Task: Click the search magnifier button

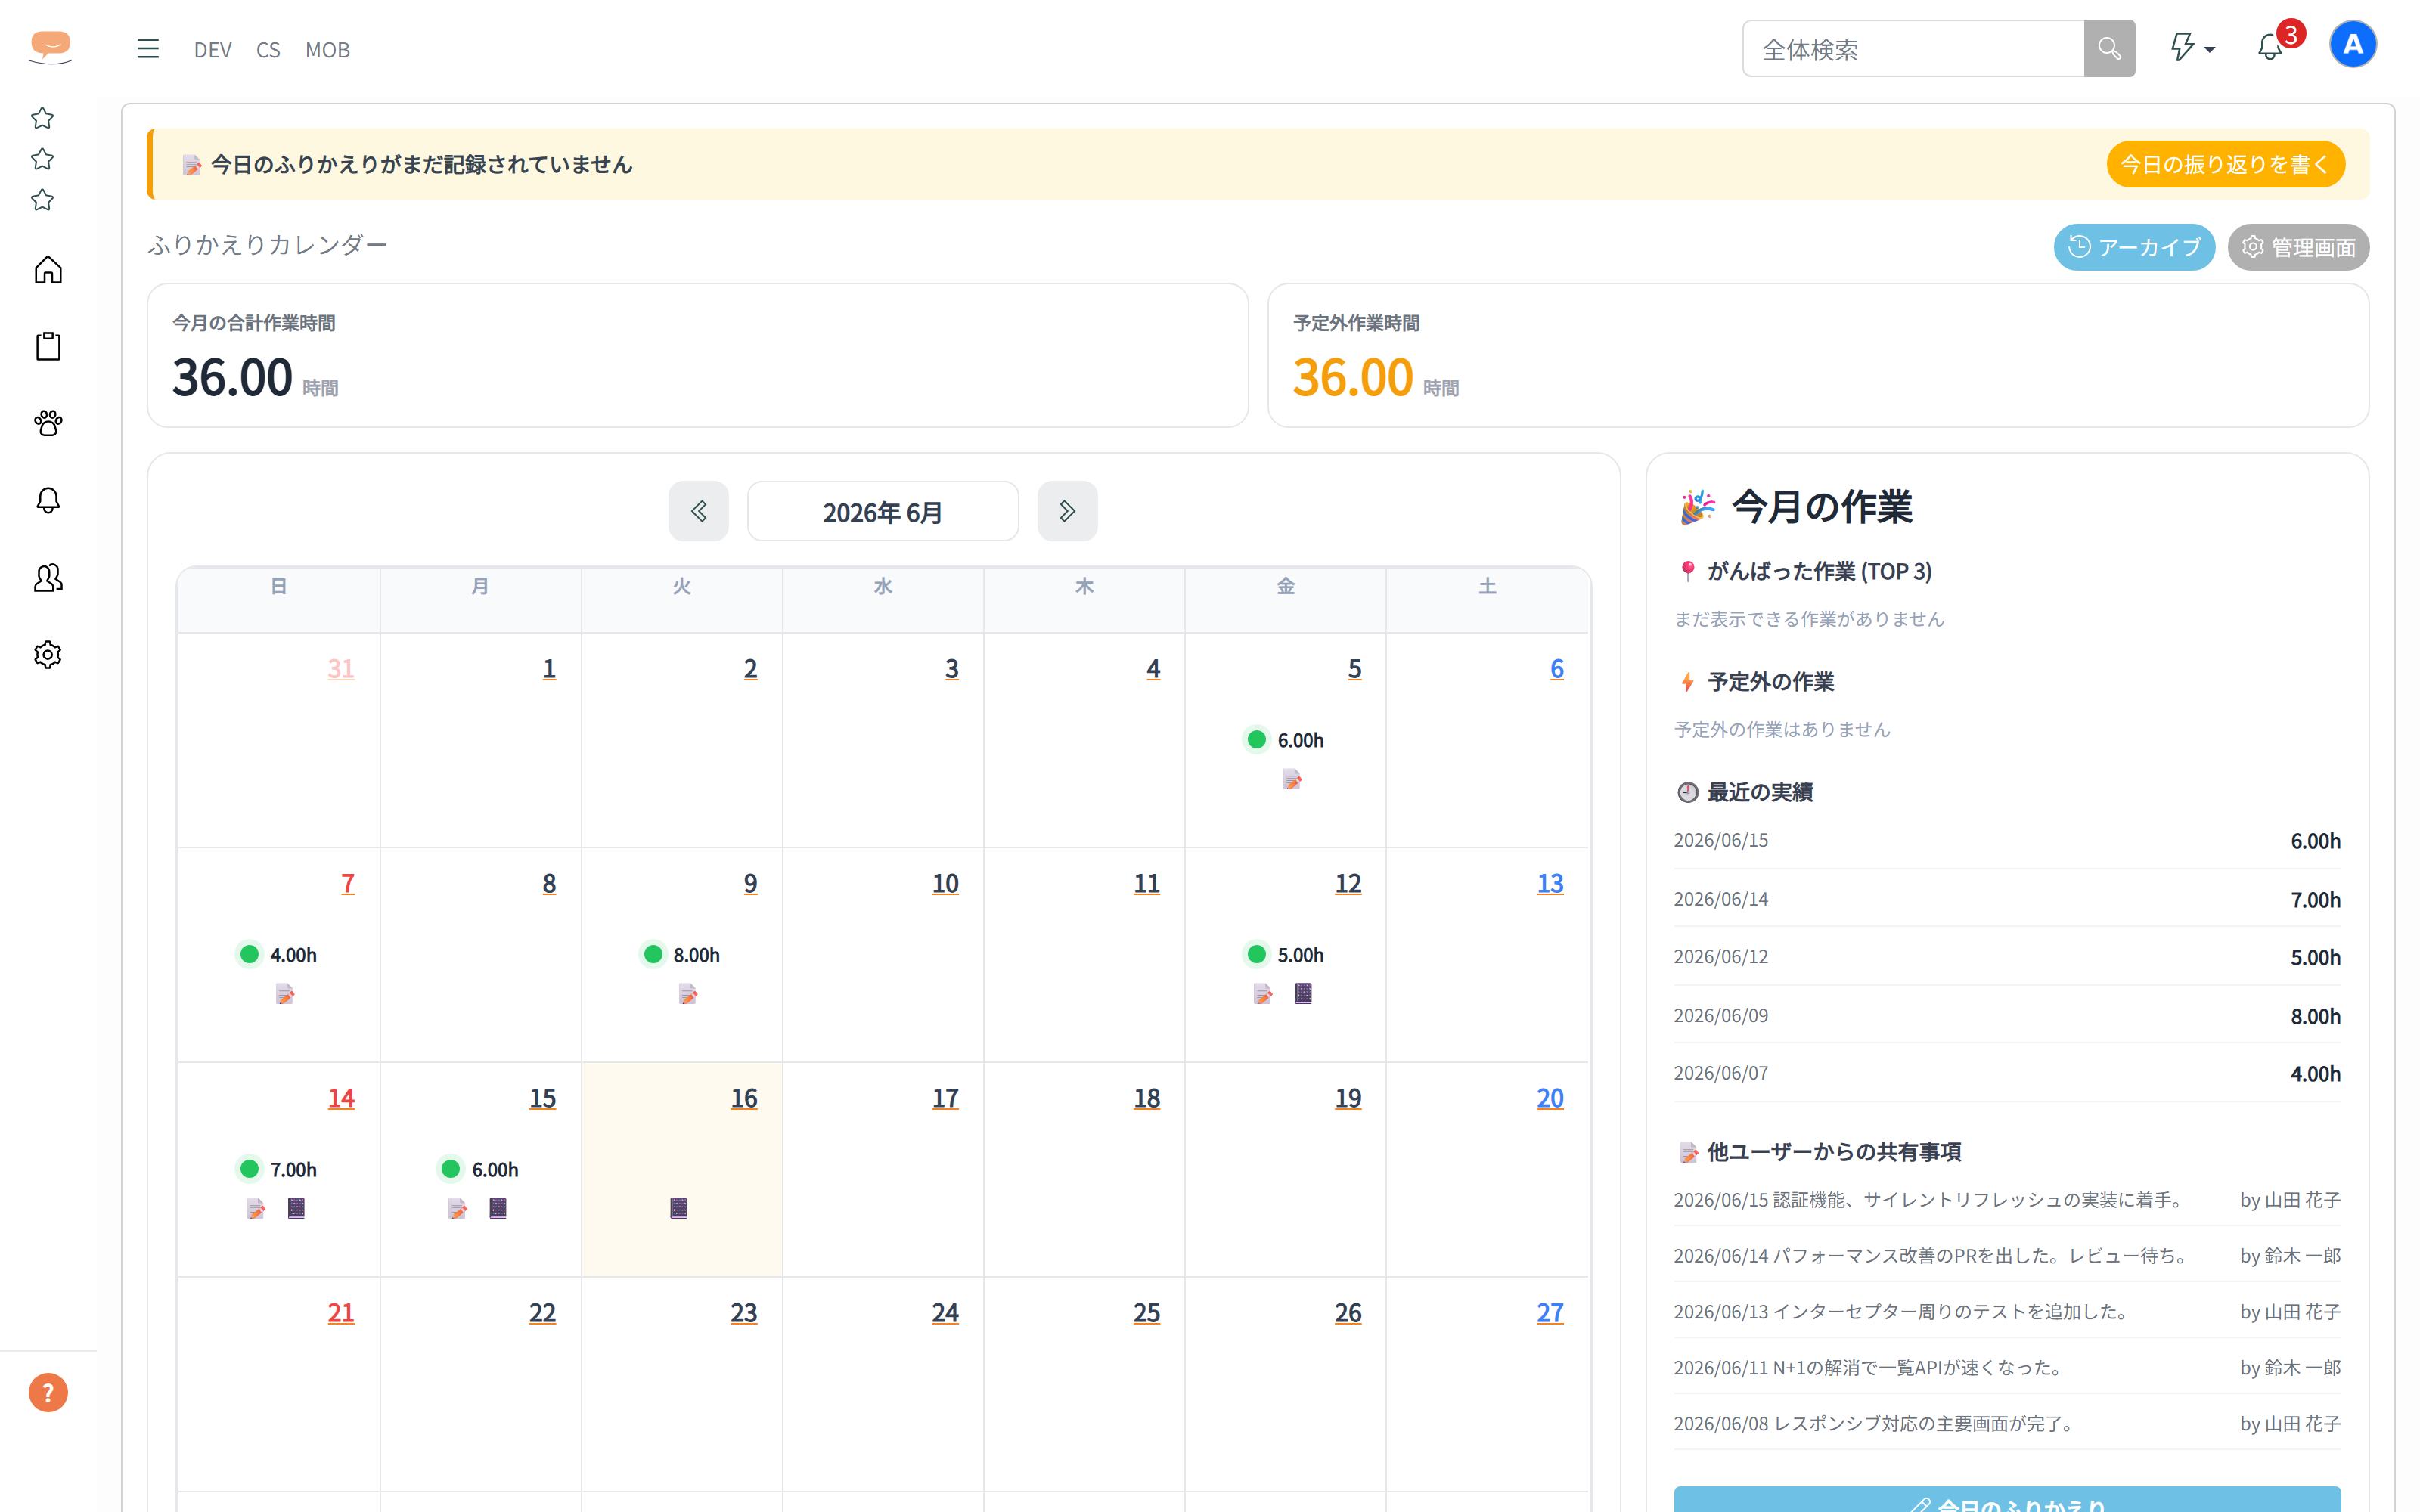Action: click(2109, 49)
